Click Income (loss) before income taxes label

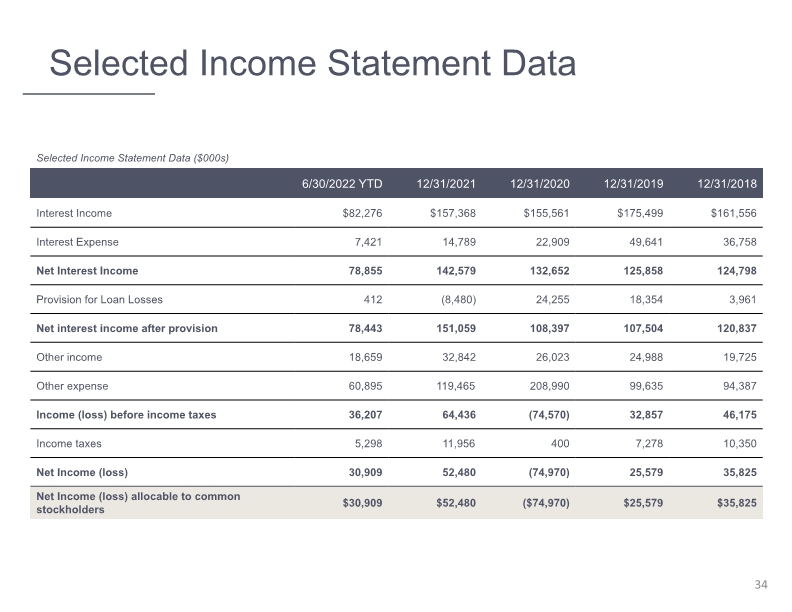(x=126, y=415)
